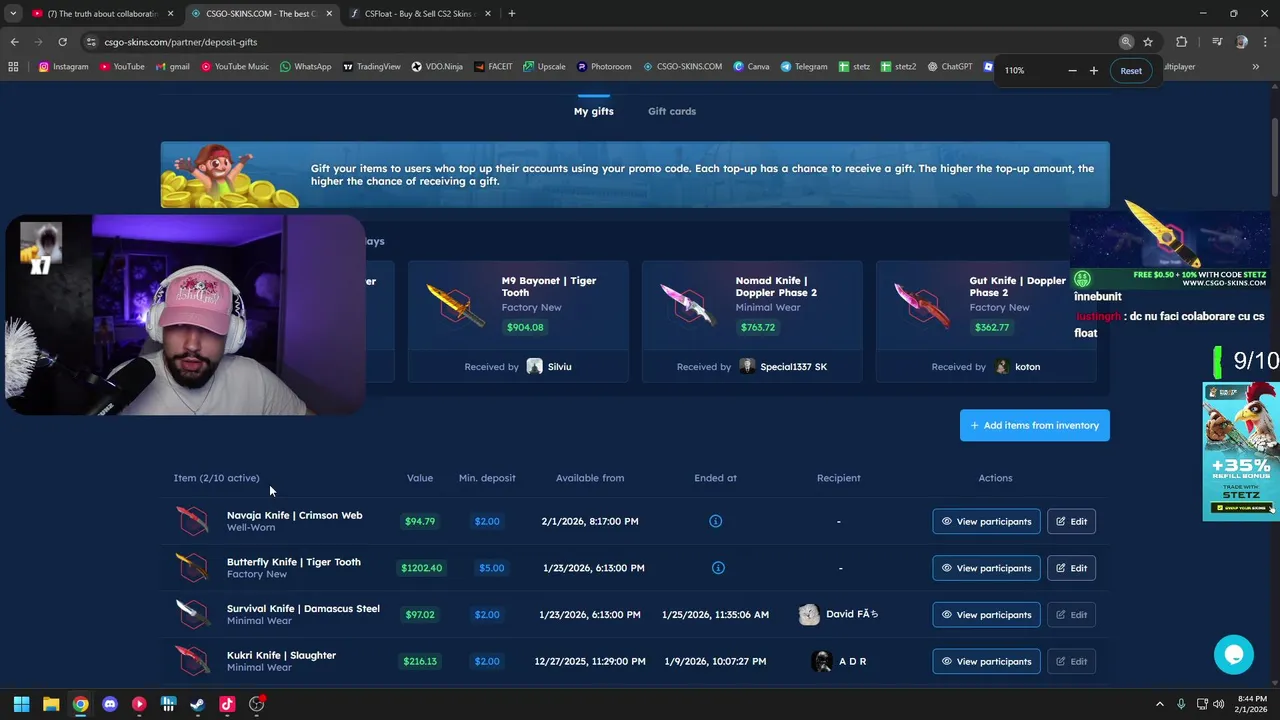This screenshot has height=720, width=1280.
Task: Open the Navaja Knife item thumbnail
Action: pyautogui.click(x=192, y=521)
